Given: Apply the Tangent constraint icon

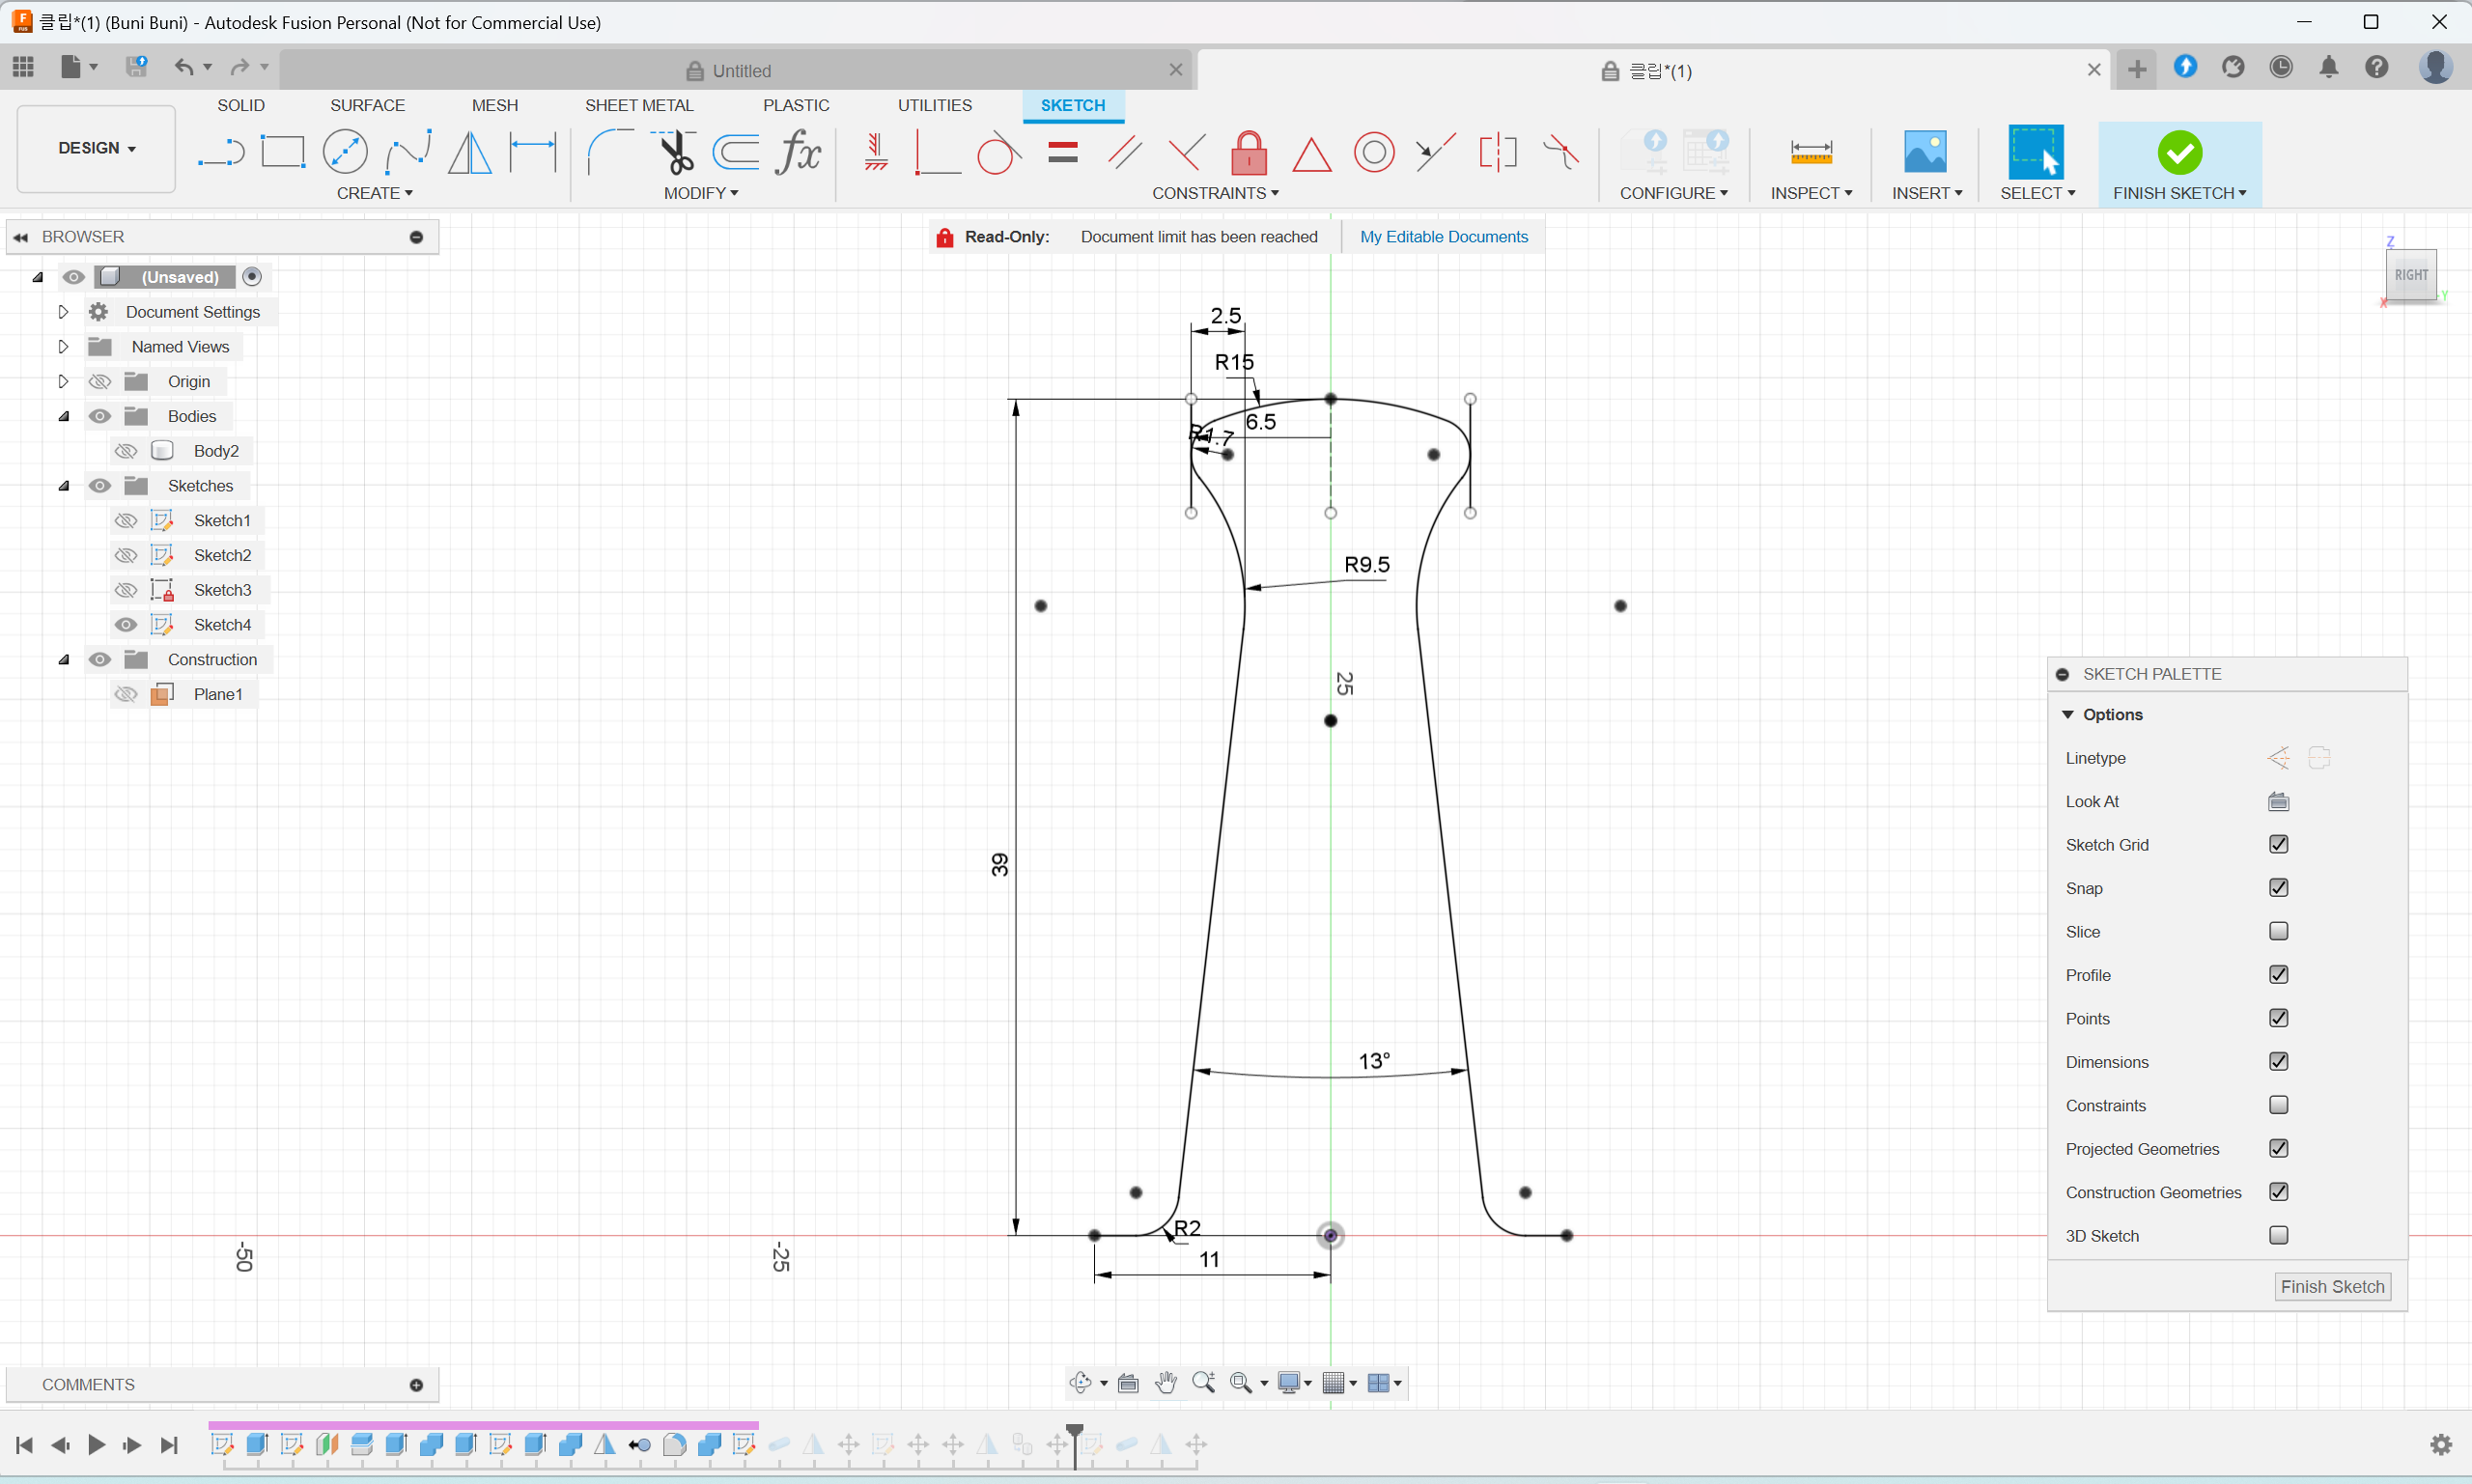Looking at the screenshot, I should click(998, 153).
